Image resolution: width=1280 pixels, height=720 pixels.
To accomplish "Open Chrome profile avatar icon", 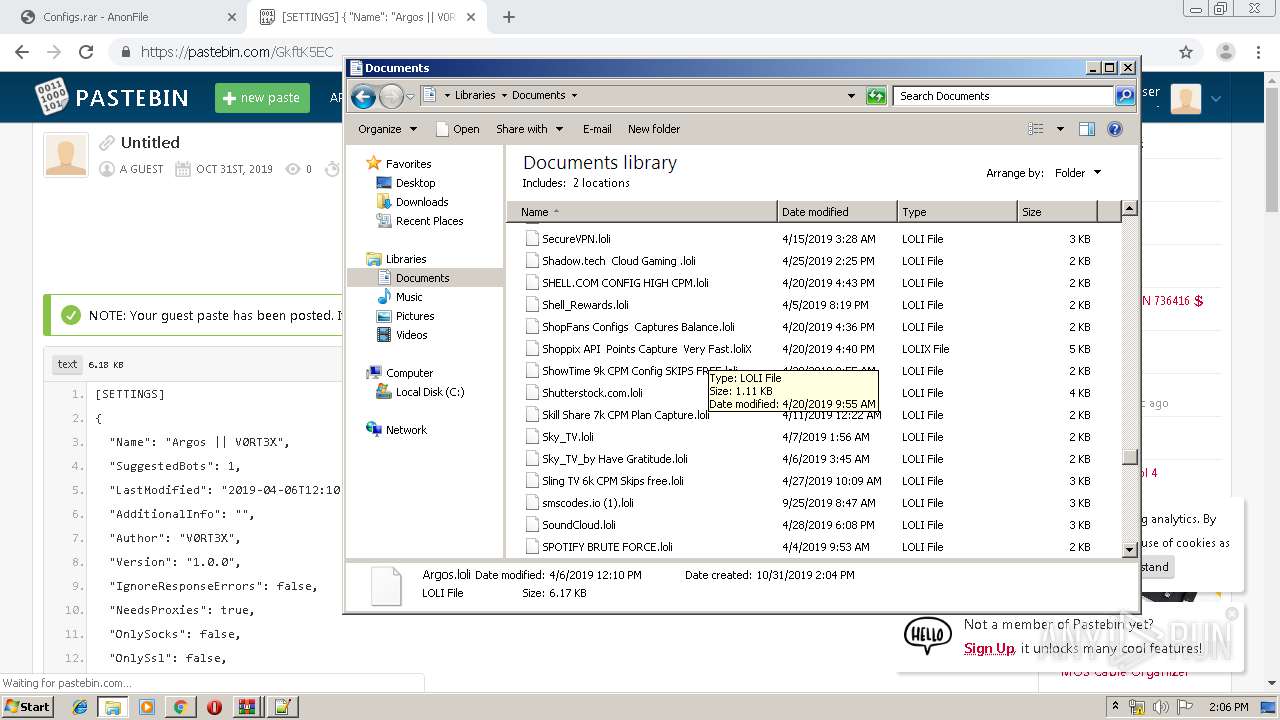I will (x=1225, y=52).
